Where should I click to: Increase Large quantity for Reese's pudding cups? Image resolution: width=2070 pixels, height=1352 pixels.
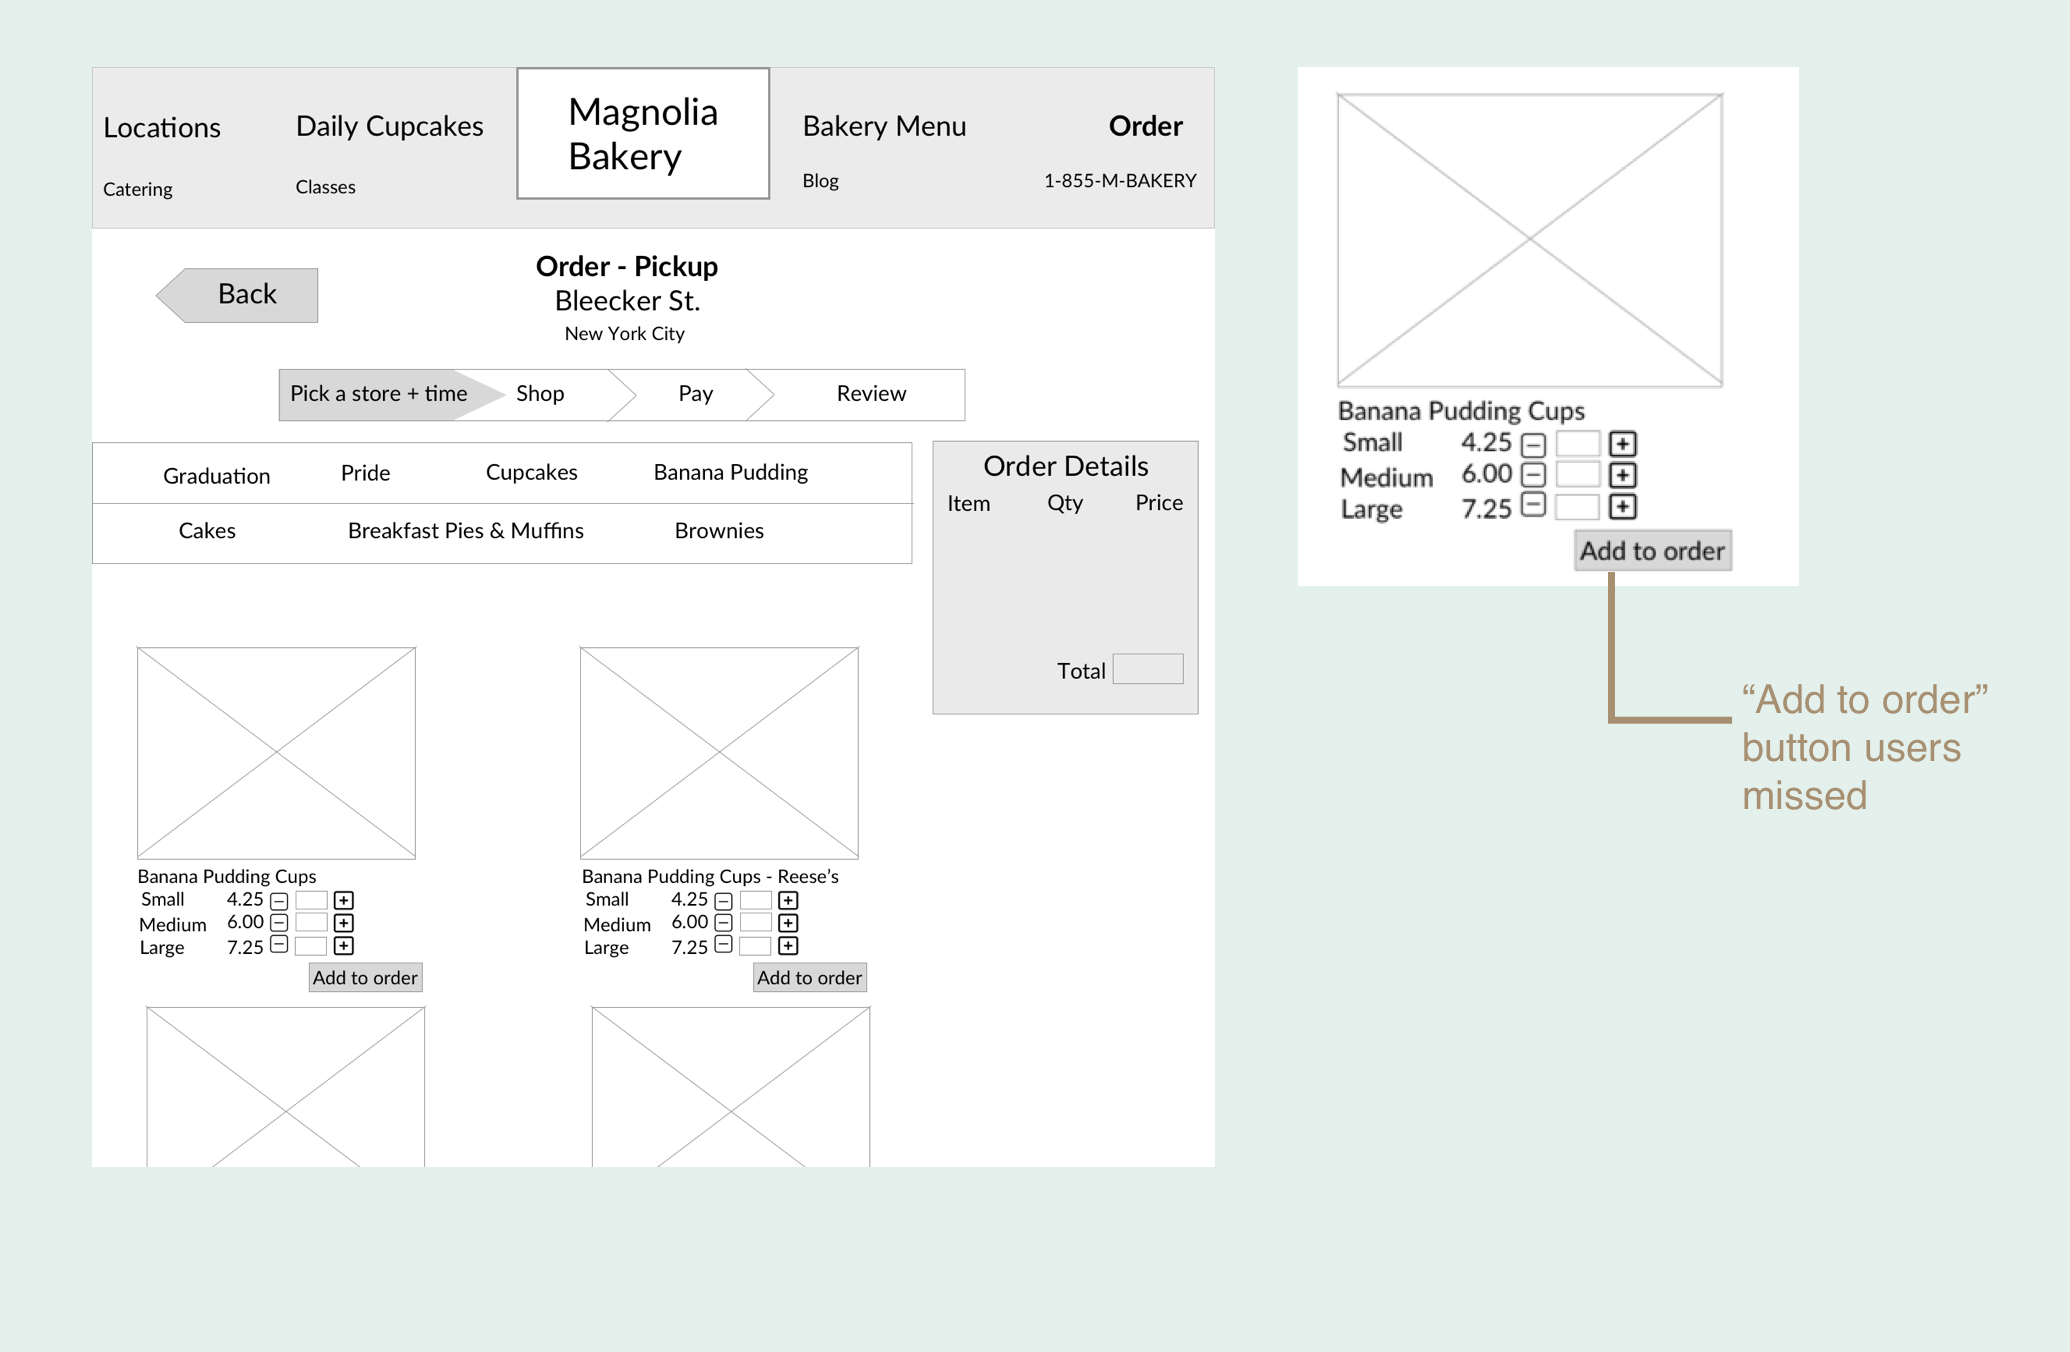tap(788, 946)
